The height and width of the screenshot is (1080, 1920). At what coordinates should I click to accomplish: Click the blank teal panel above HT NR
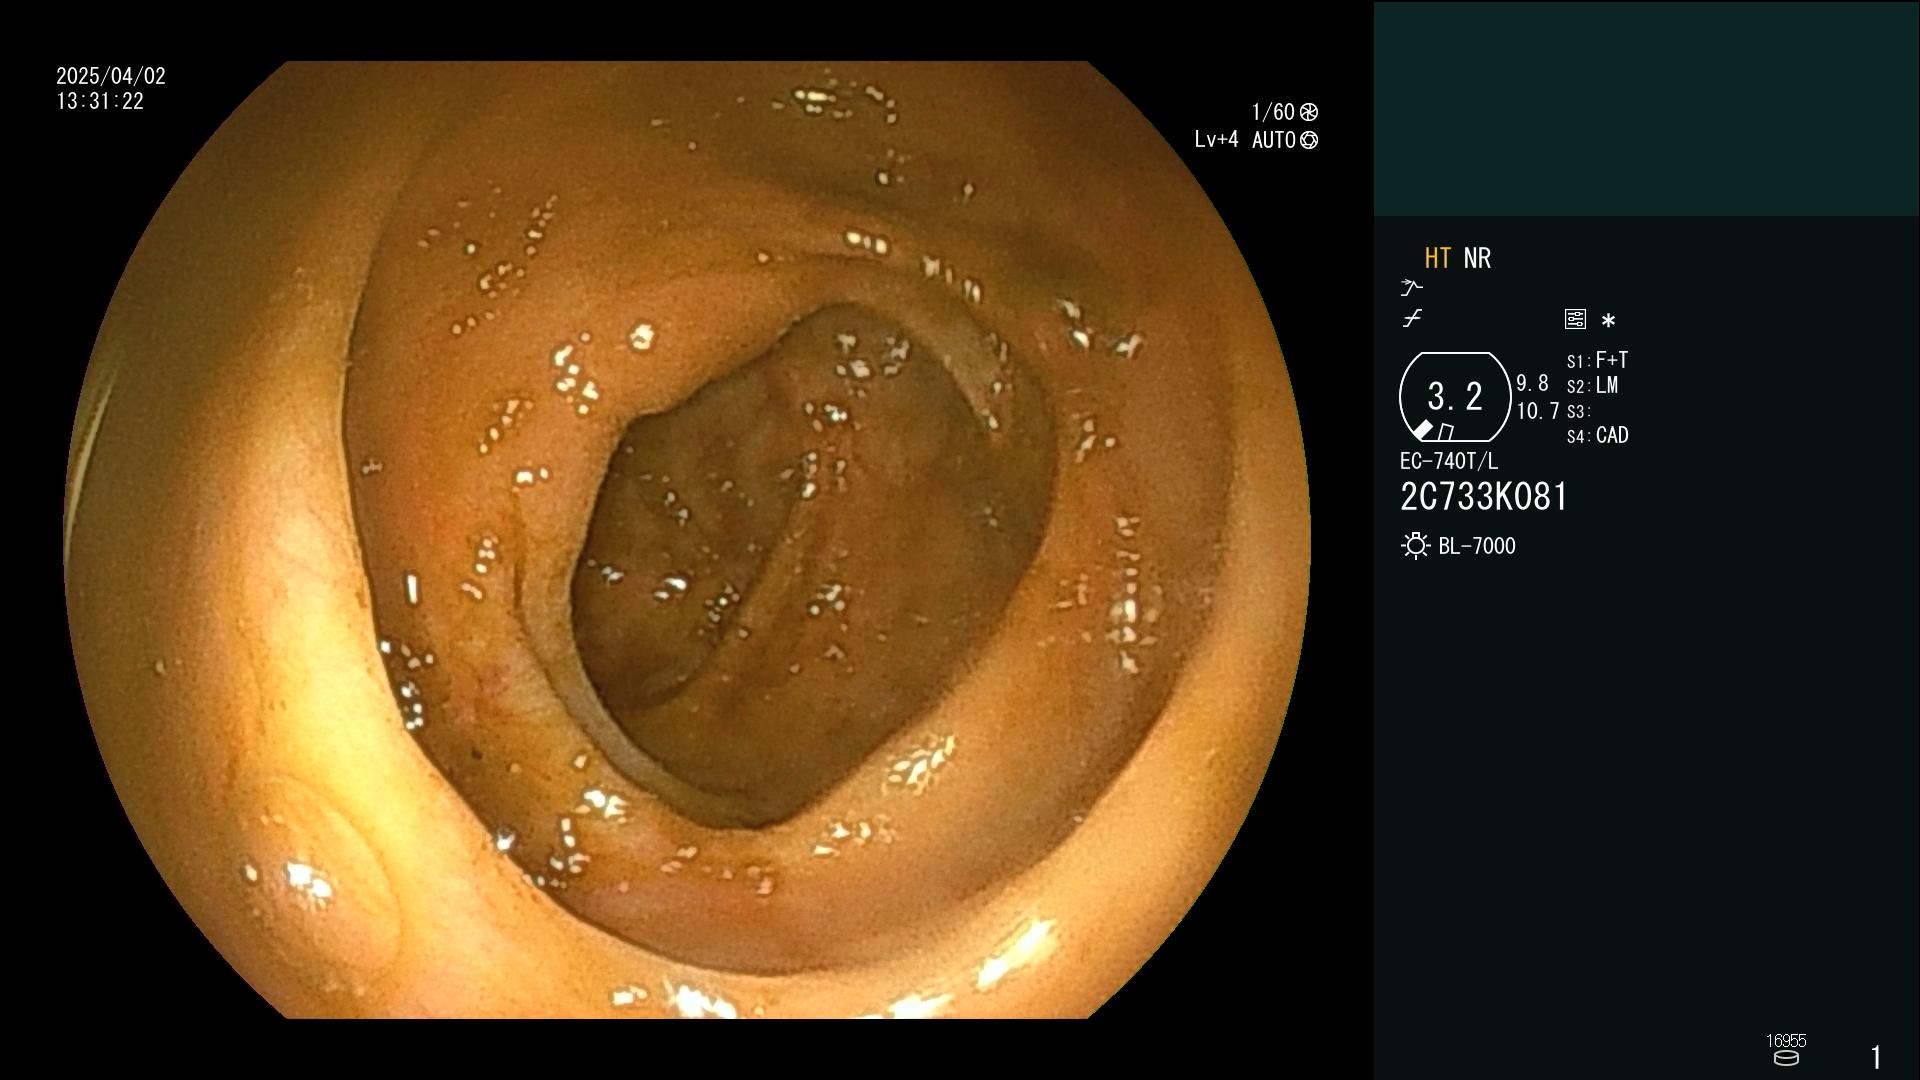click(1646, 108)
